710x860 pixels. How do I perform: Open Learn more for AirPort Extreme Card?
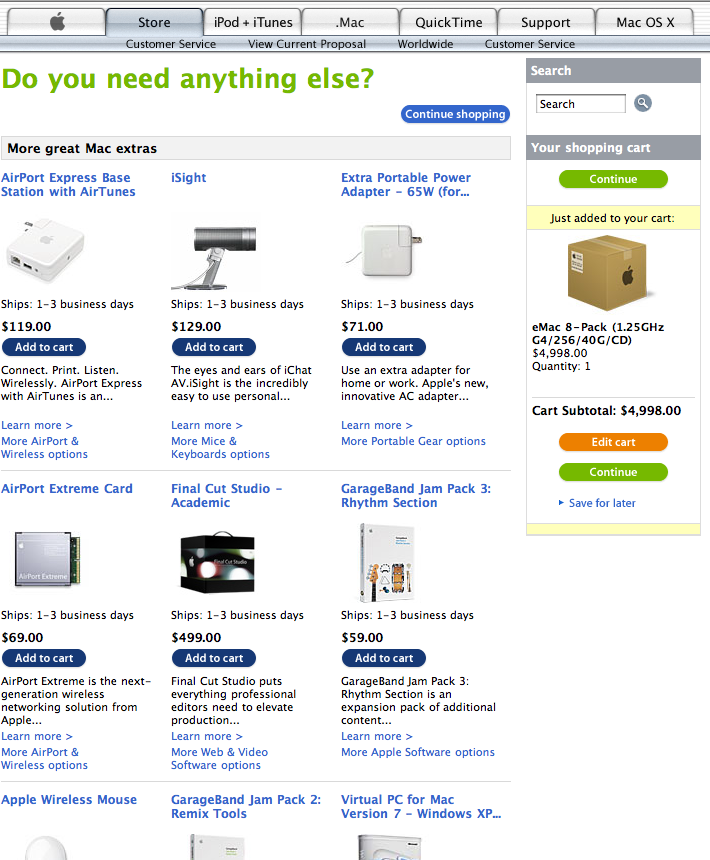[x=37, y=736]
